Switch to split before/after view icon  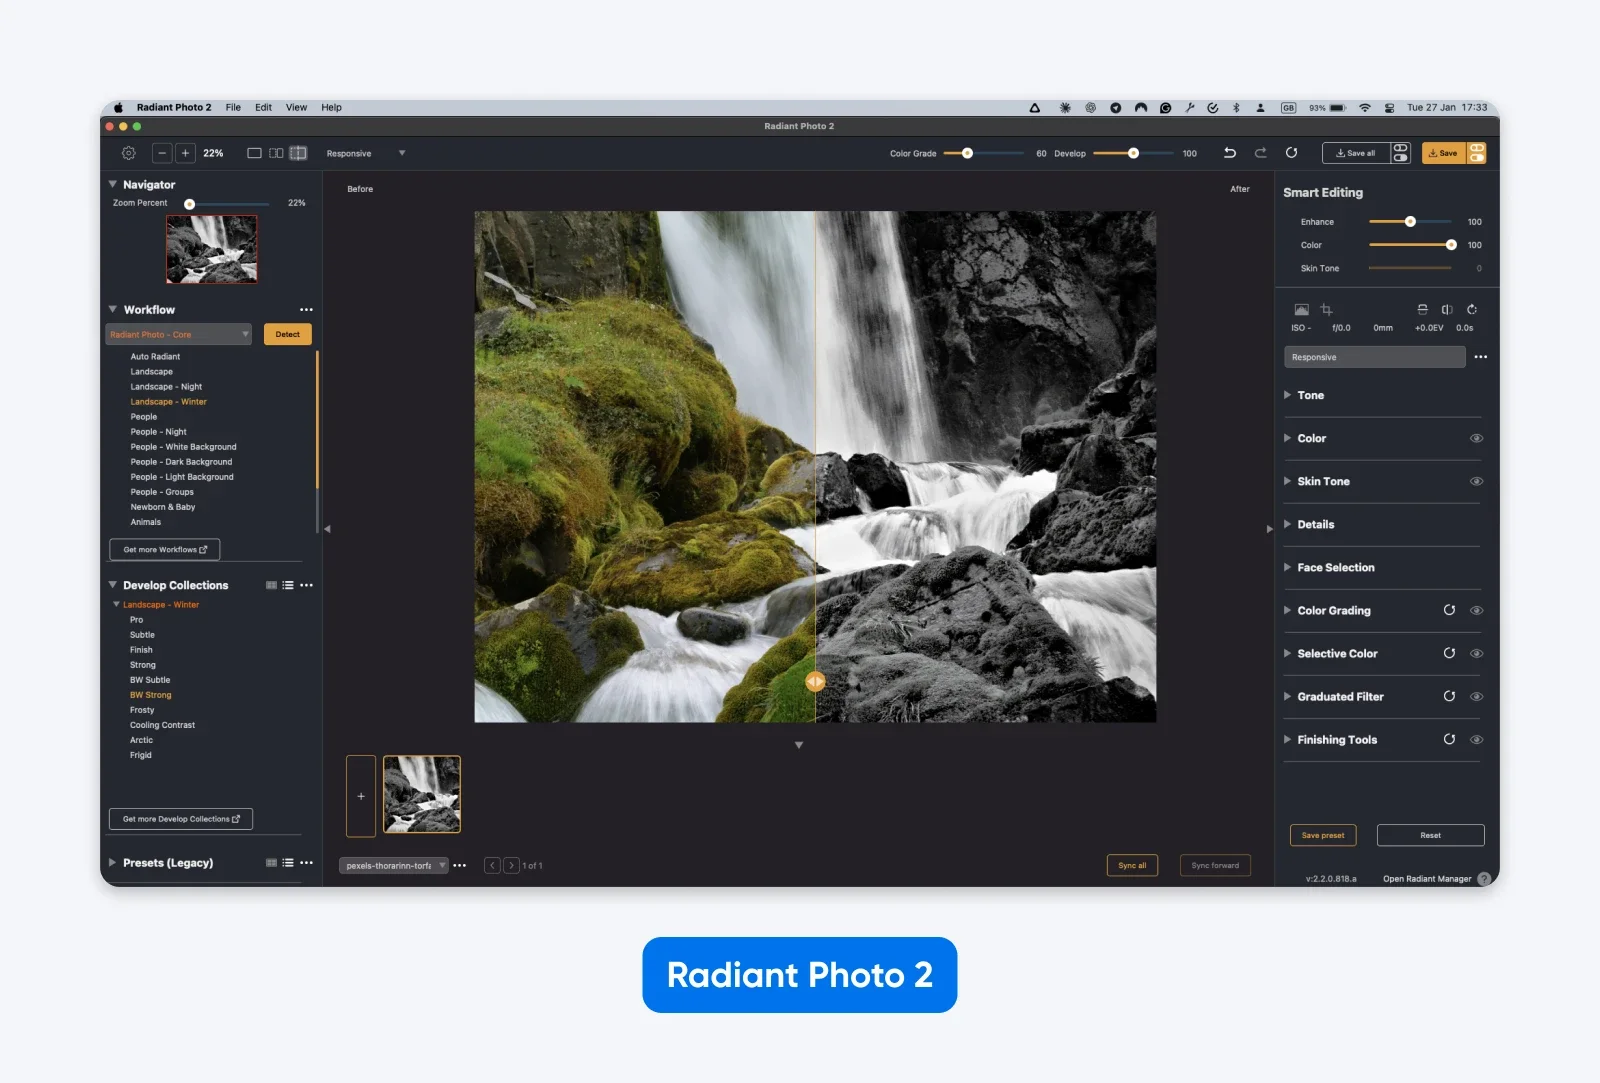click(298, 153)
